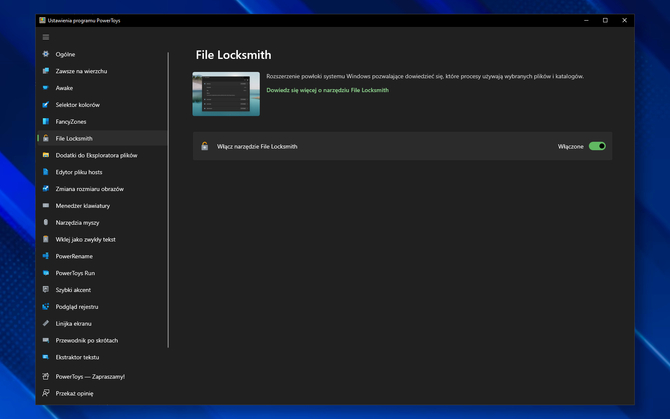Click the Selektor kolorów icon
This screenshot has width=670, height=419.
[46, 105]
